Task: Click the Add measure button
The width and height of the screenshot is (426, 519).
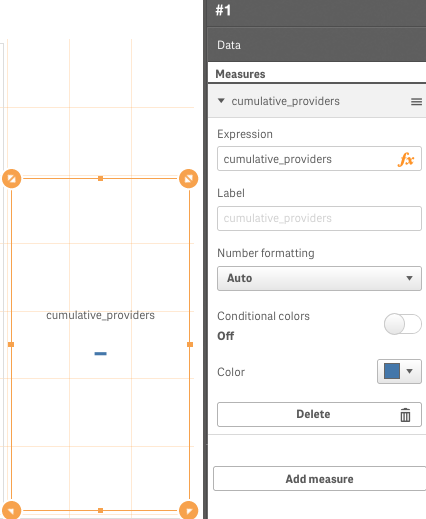Action: click(320, 479)
